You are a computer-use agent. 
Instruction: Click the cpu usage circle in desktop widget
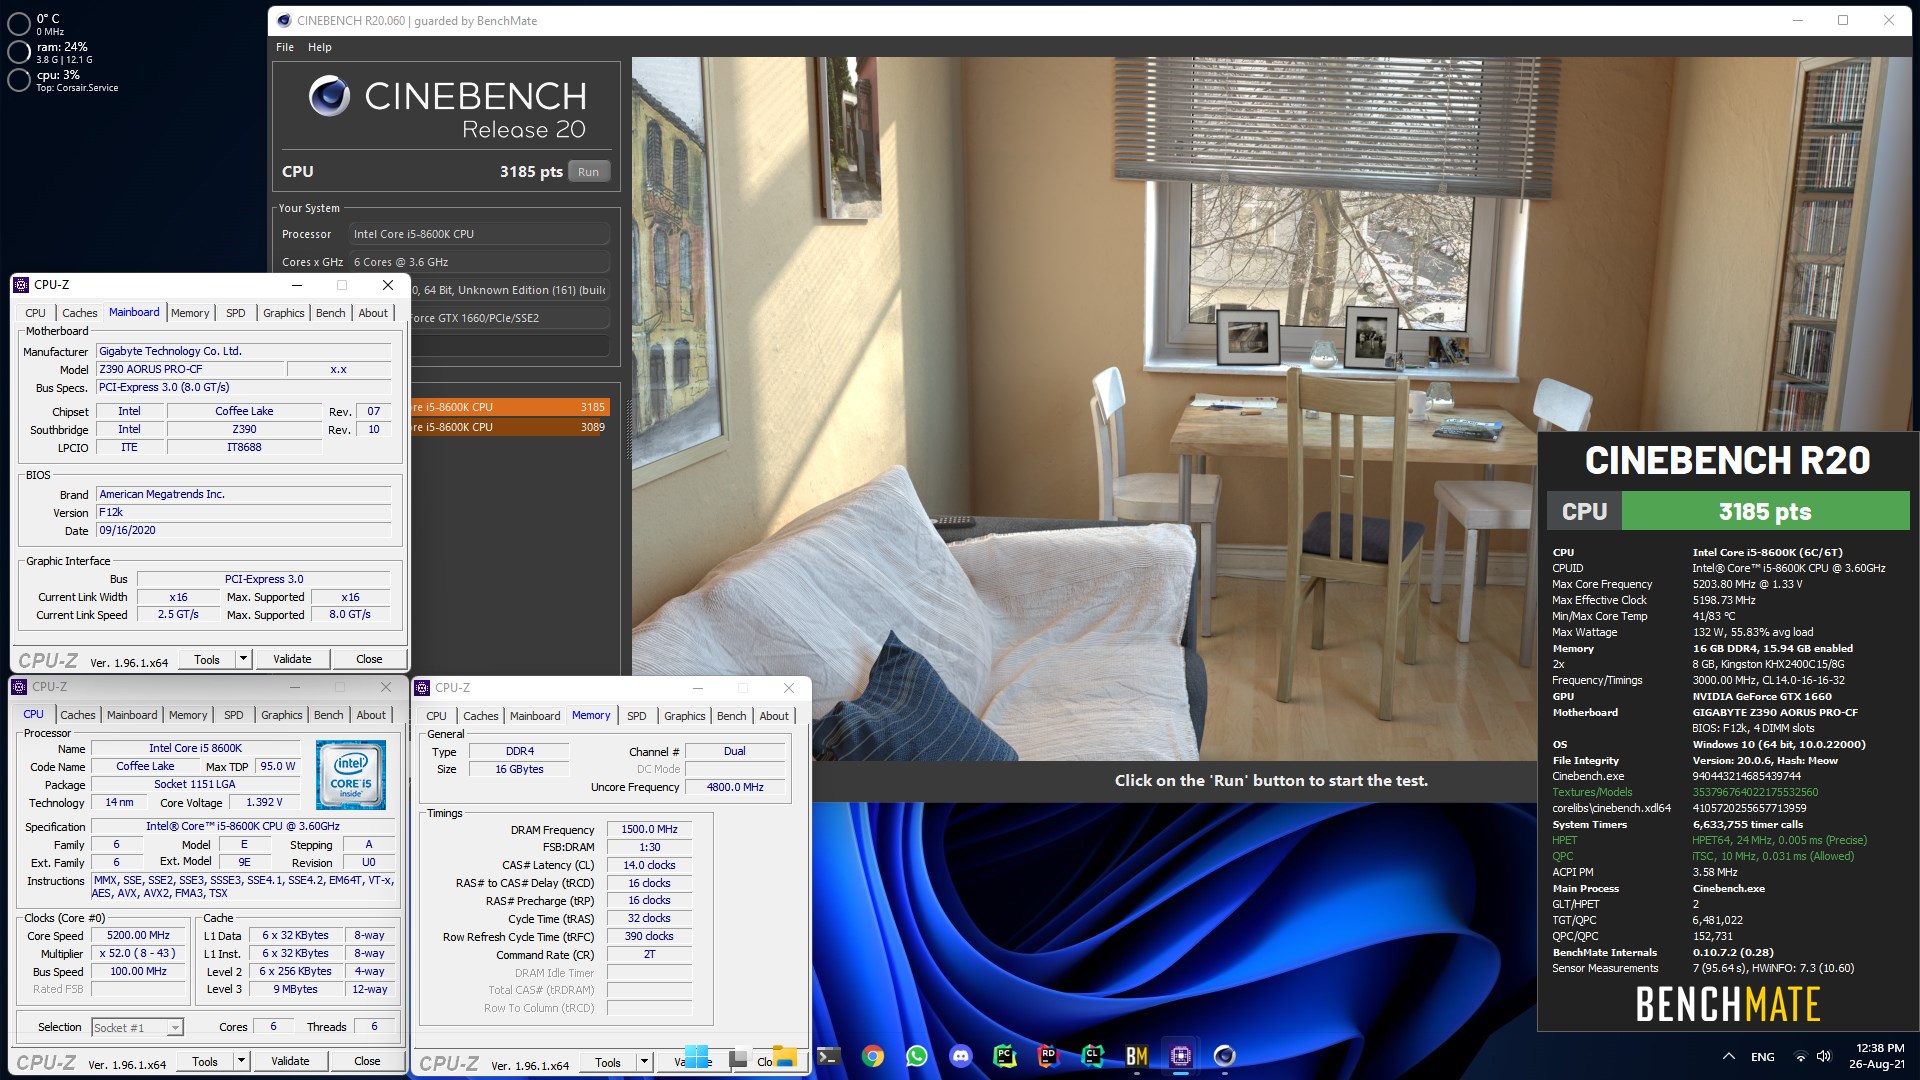pyautogui.click(x=19, y=80)
